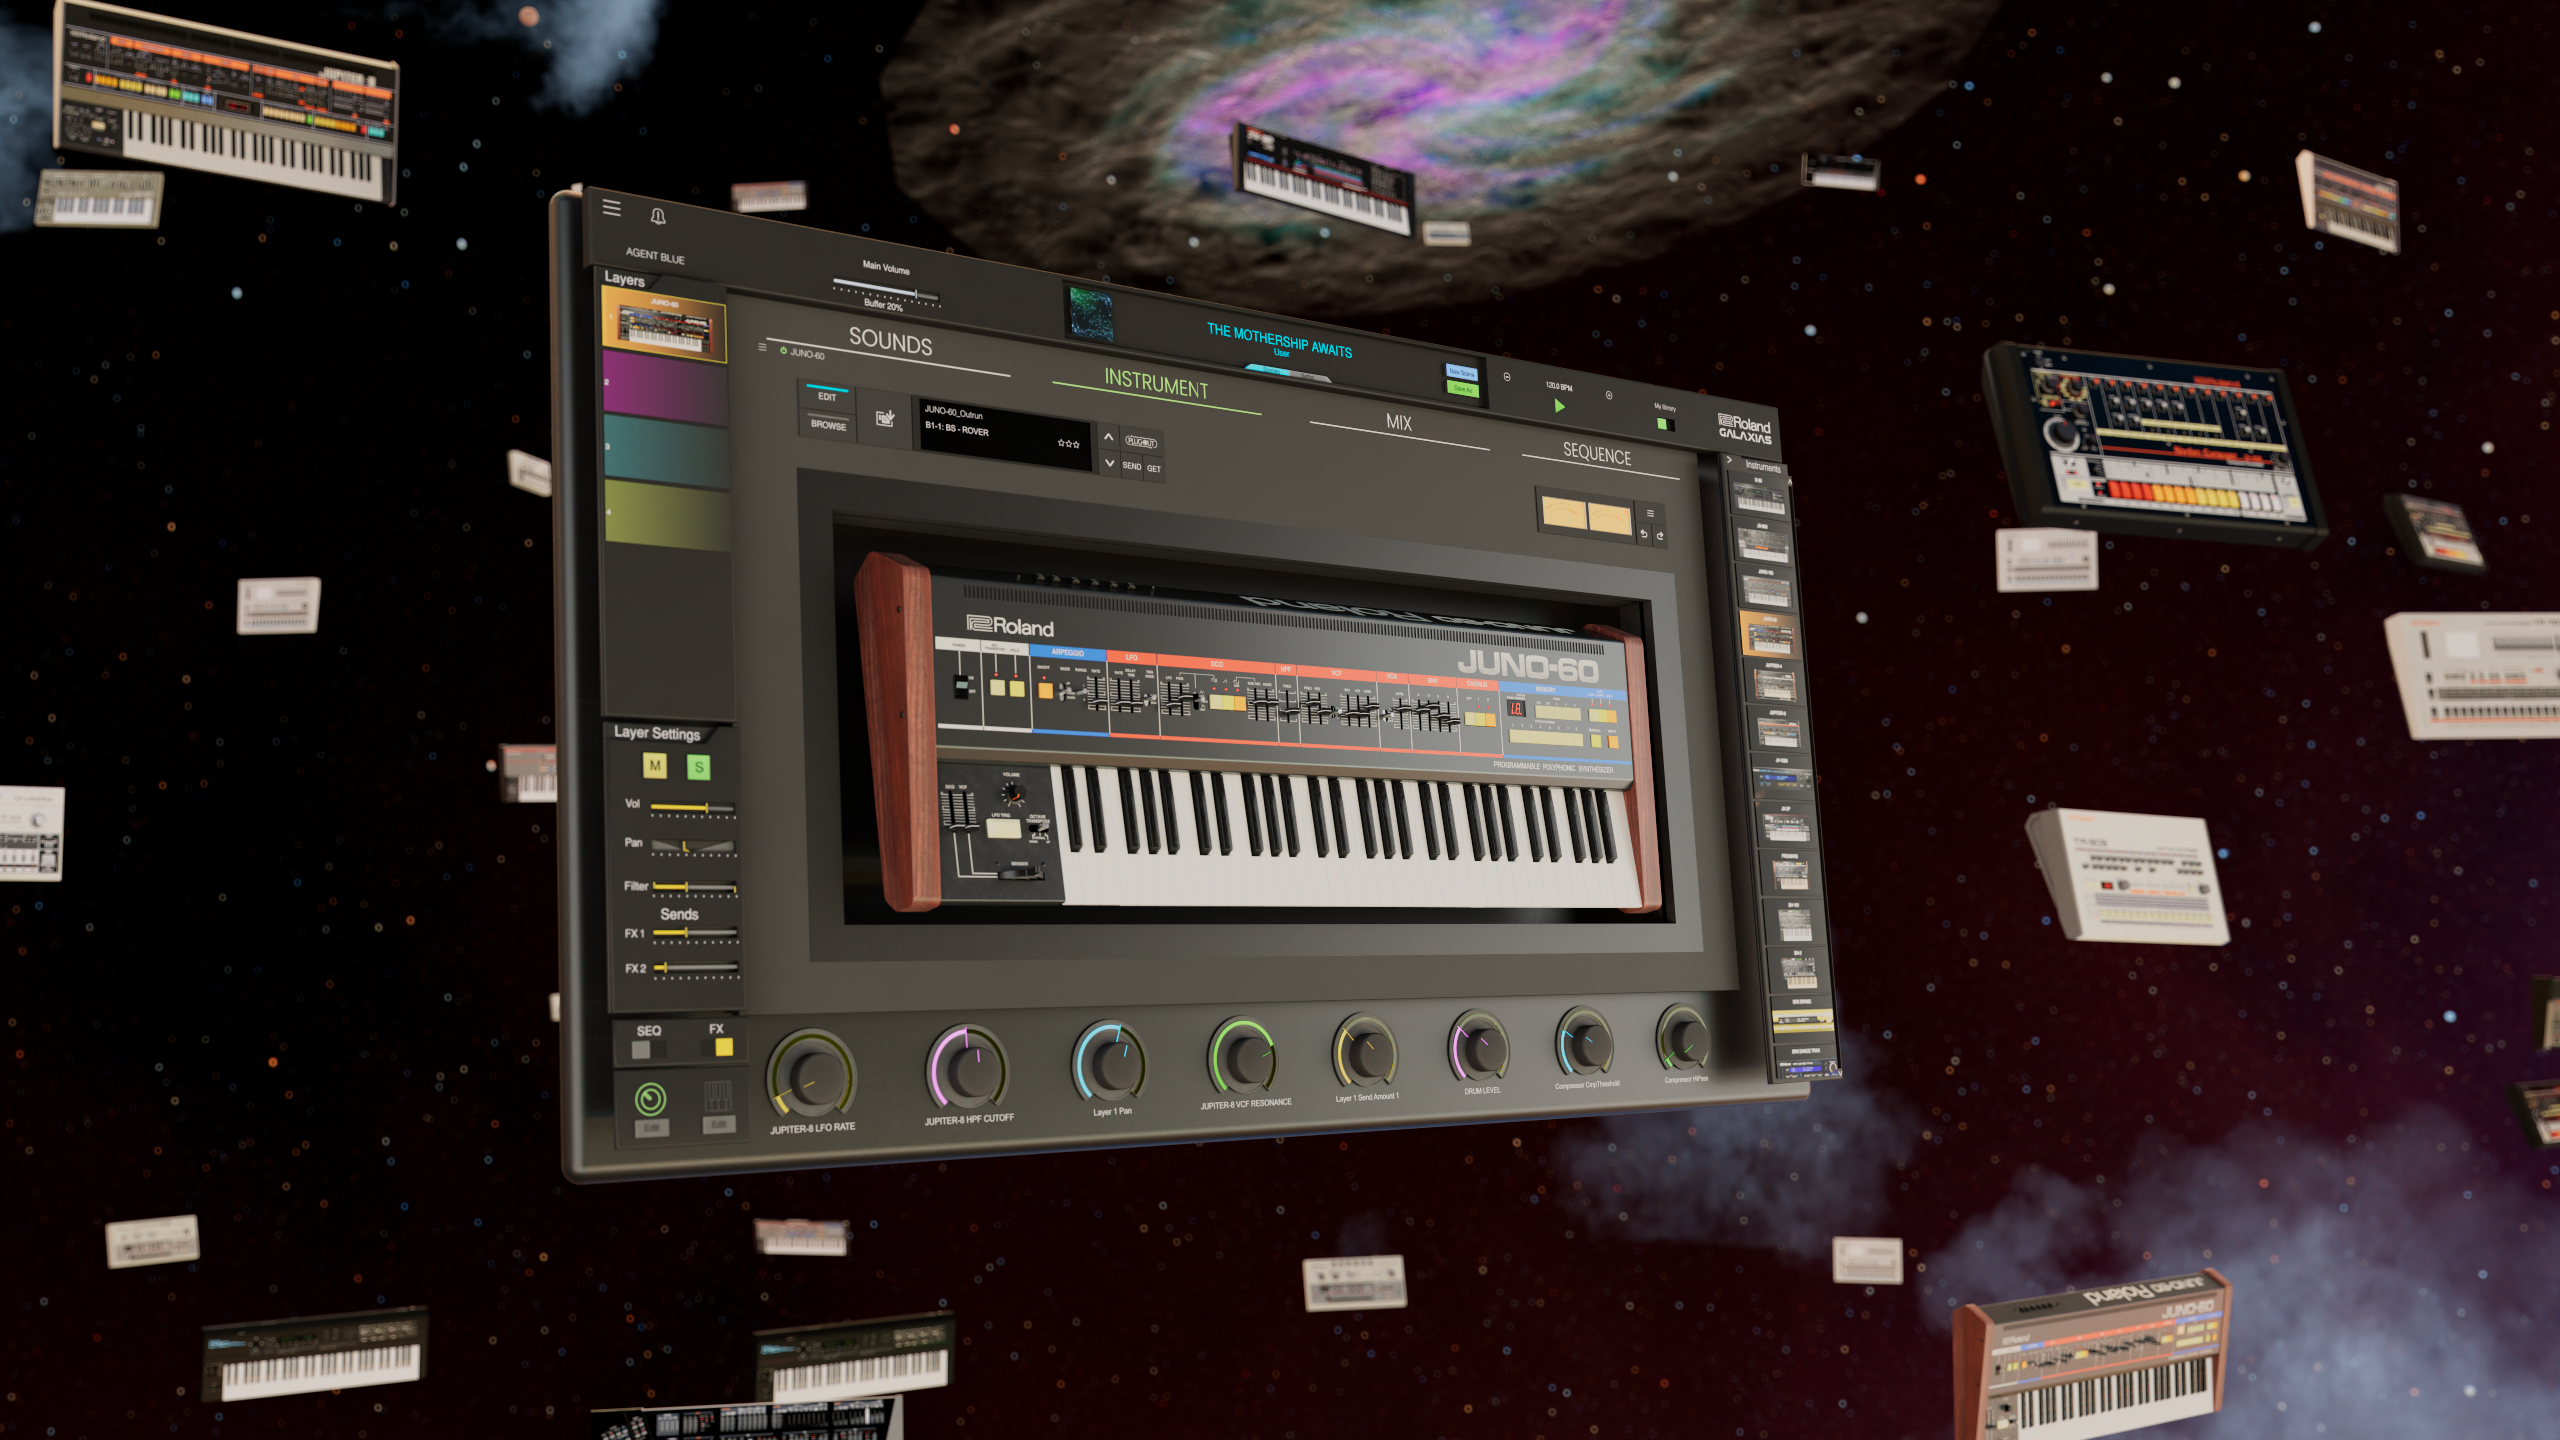Click the green Save As button
Screen dimensions: 2560x1440
[1461, 389]
